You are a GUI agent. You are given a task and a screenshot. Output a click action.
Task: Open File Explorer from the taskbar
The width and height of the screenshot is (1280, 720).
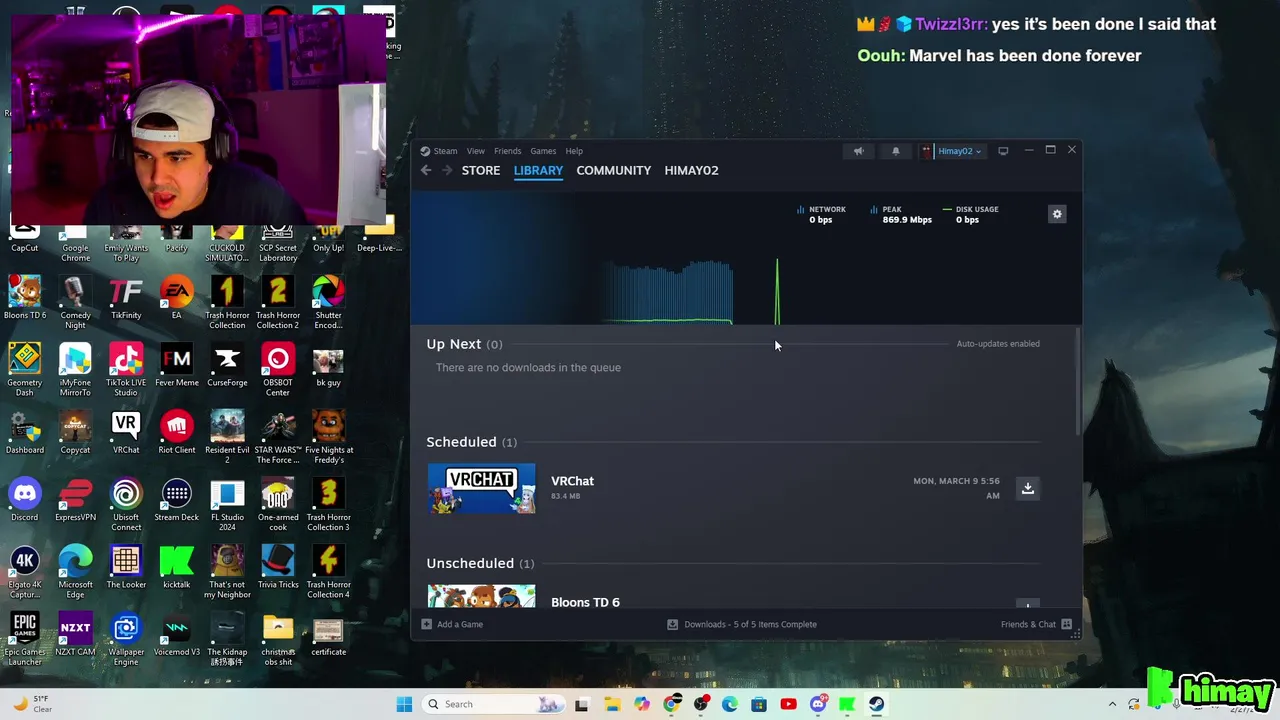(612, 704)
